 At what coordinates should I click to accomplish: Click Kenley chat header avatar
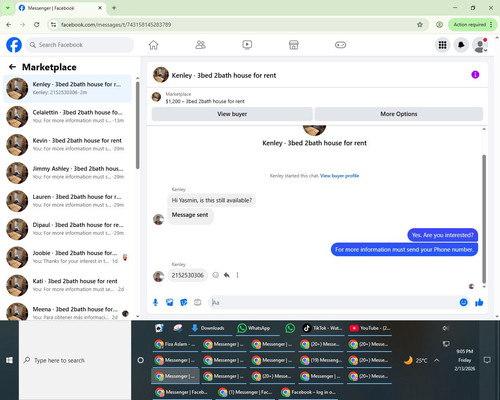click(x=161, y=75)
